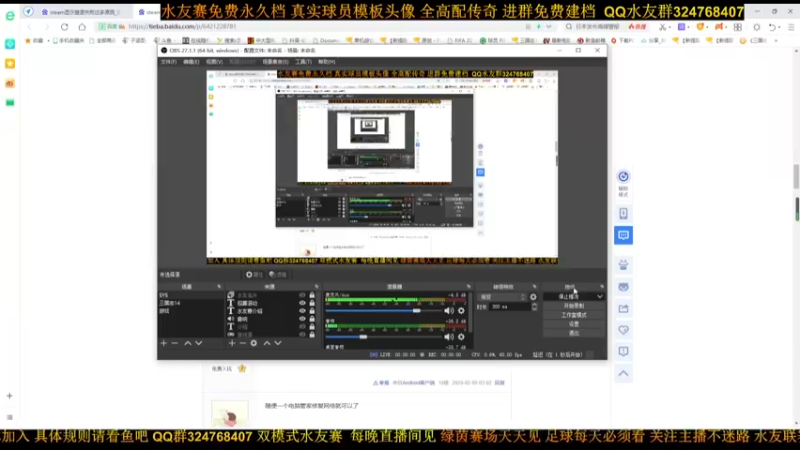Open OBS 工具 menu
The height and width of the screenshot is (450, 800).
pyautogui.click(x=303, y=62)
